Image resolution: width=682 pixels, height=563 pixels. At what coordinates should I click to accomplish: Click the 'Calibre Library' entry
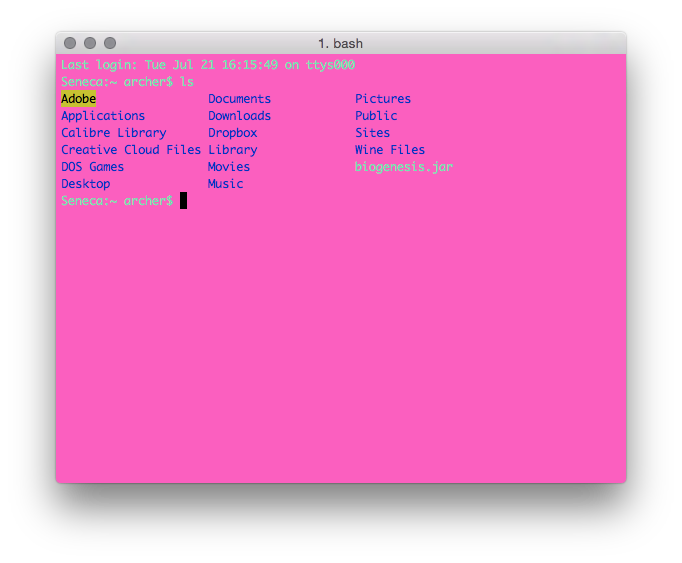click(x=114, y=133)
